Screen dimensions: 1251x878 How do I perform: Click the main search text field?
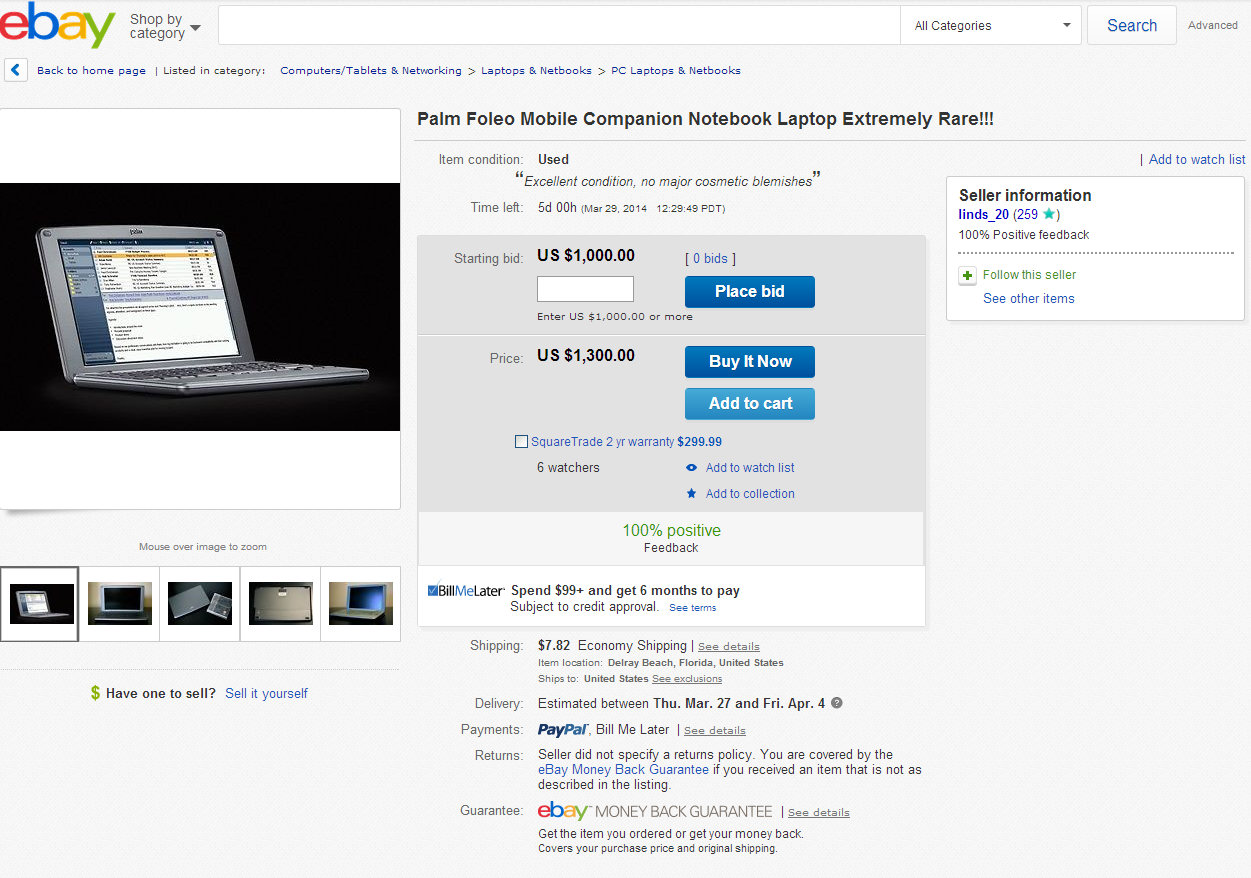(559, 26)
